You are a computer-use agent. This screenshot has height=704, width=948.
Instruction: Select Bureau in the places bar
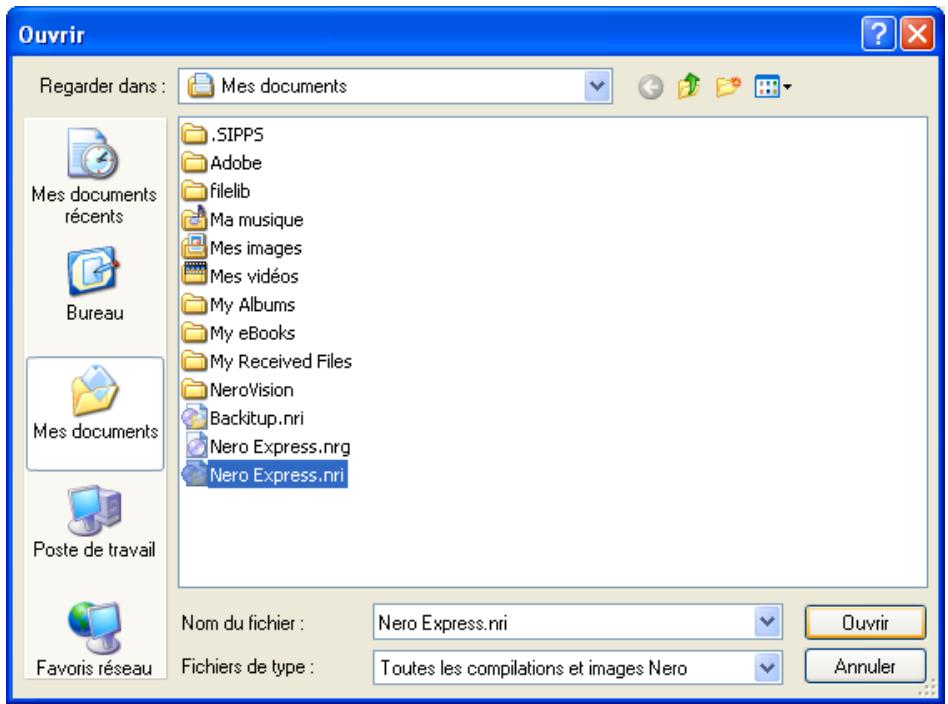click(94, 284)
